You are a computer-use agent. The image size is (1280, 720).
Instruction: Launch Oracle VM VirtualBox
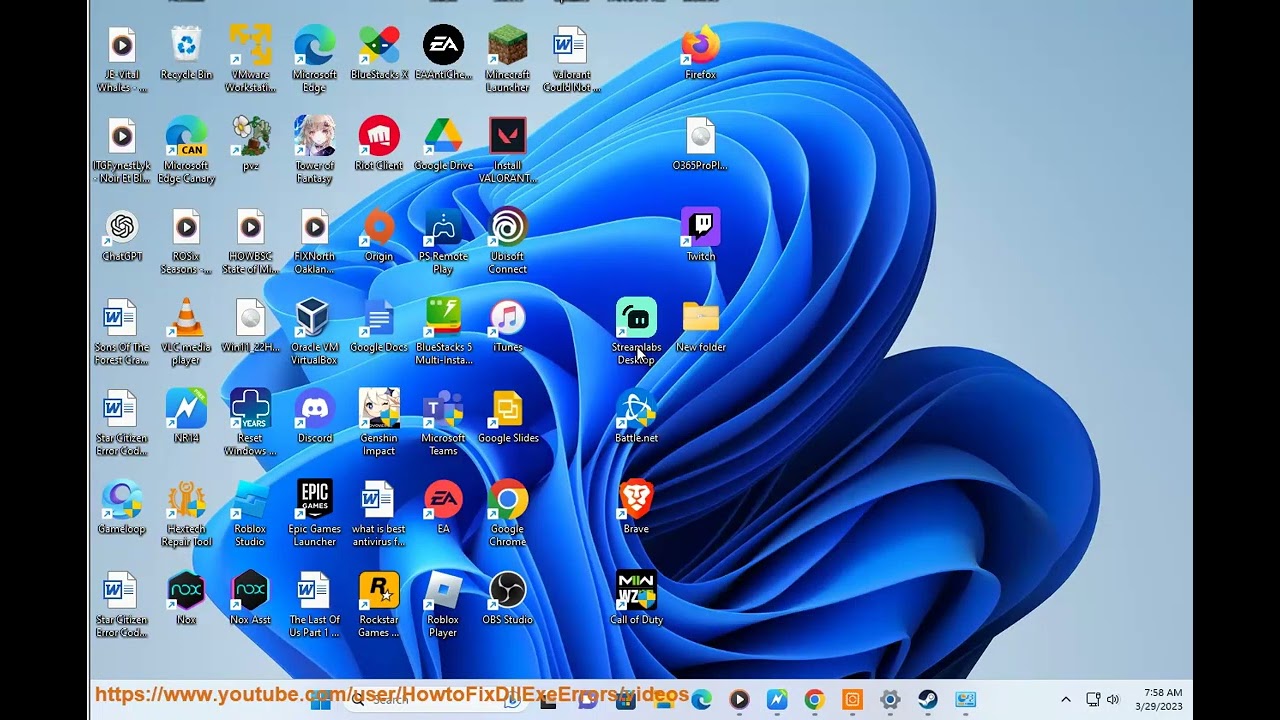pyautogui.click(x=314, y=333)
